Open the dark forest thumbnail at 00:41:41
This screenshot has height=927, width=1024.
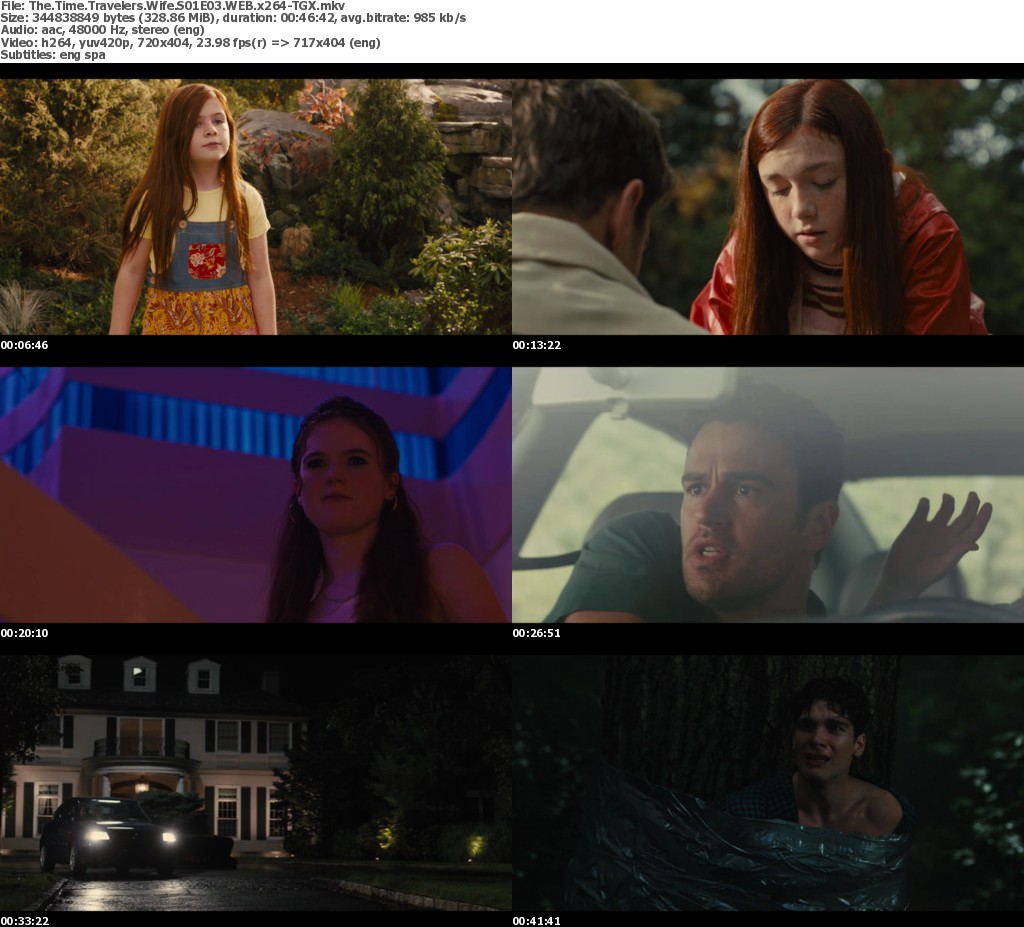tap(768, 783)
